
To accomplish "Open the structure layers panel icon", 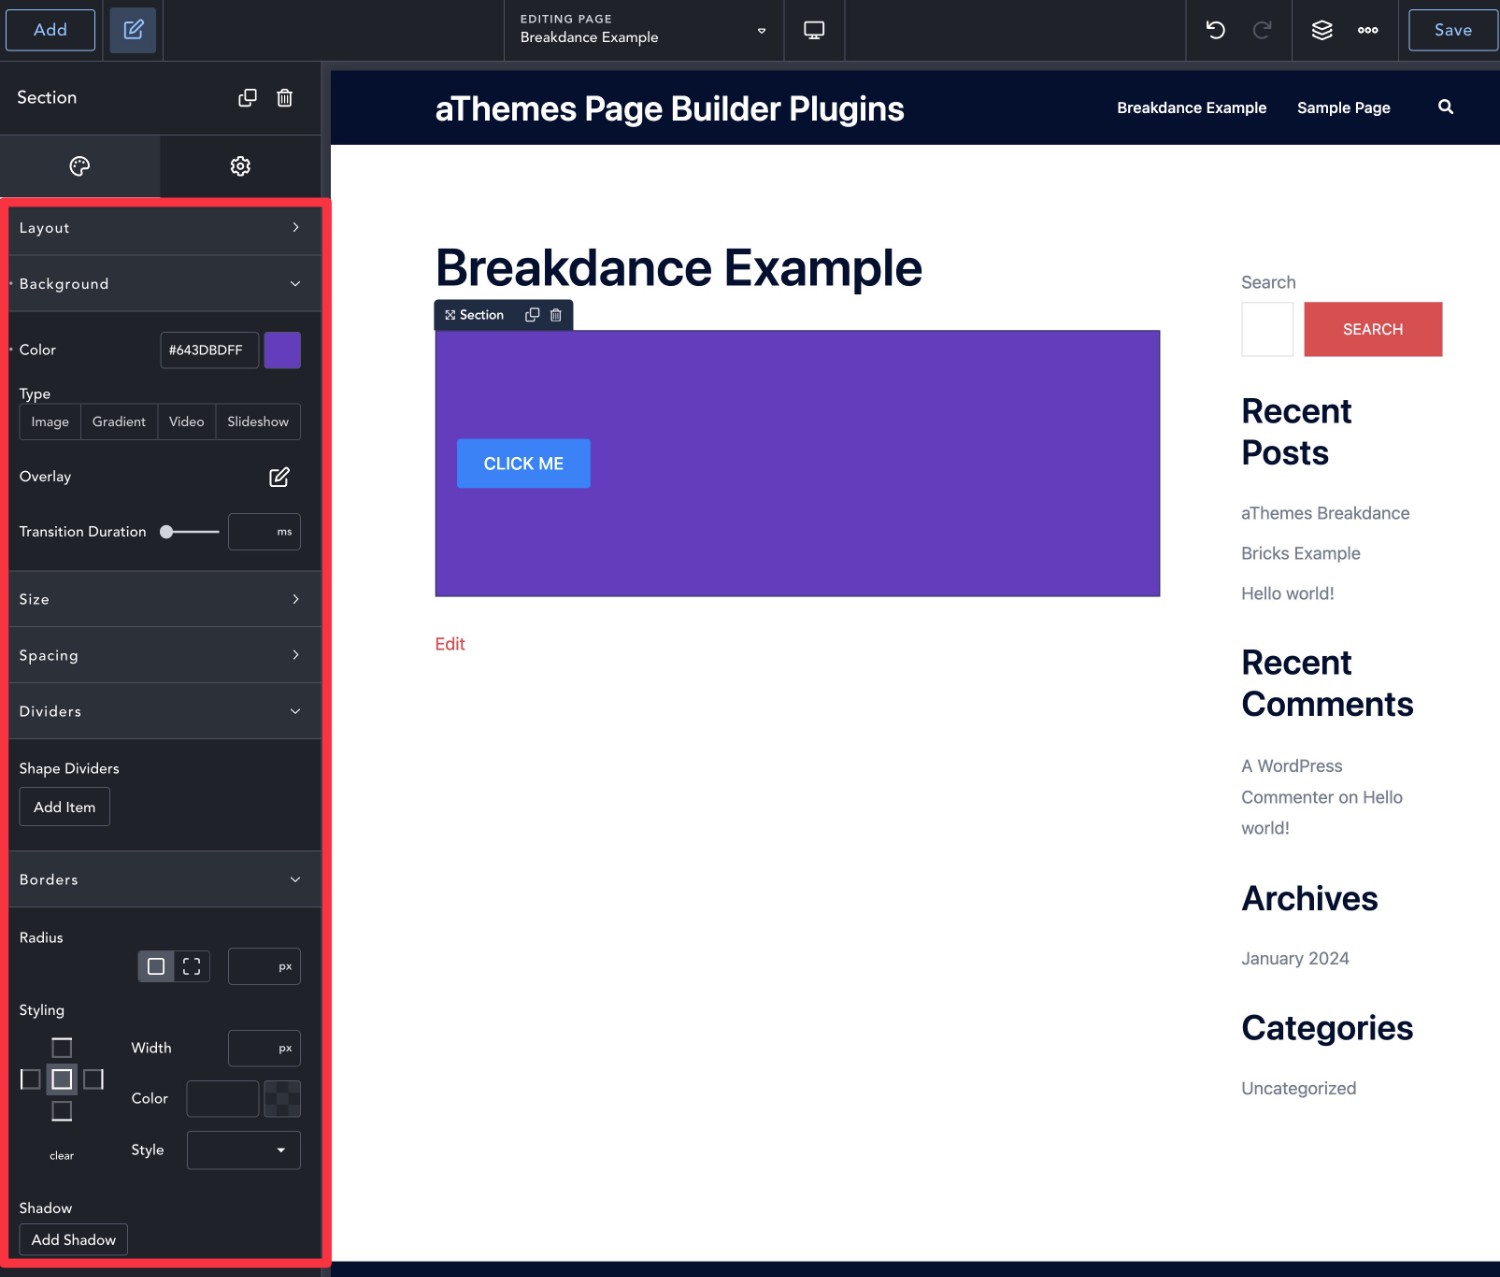I will pyautogui.click(x=1322, y=30).
